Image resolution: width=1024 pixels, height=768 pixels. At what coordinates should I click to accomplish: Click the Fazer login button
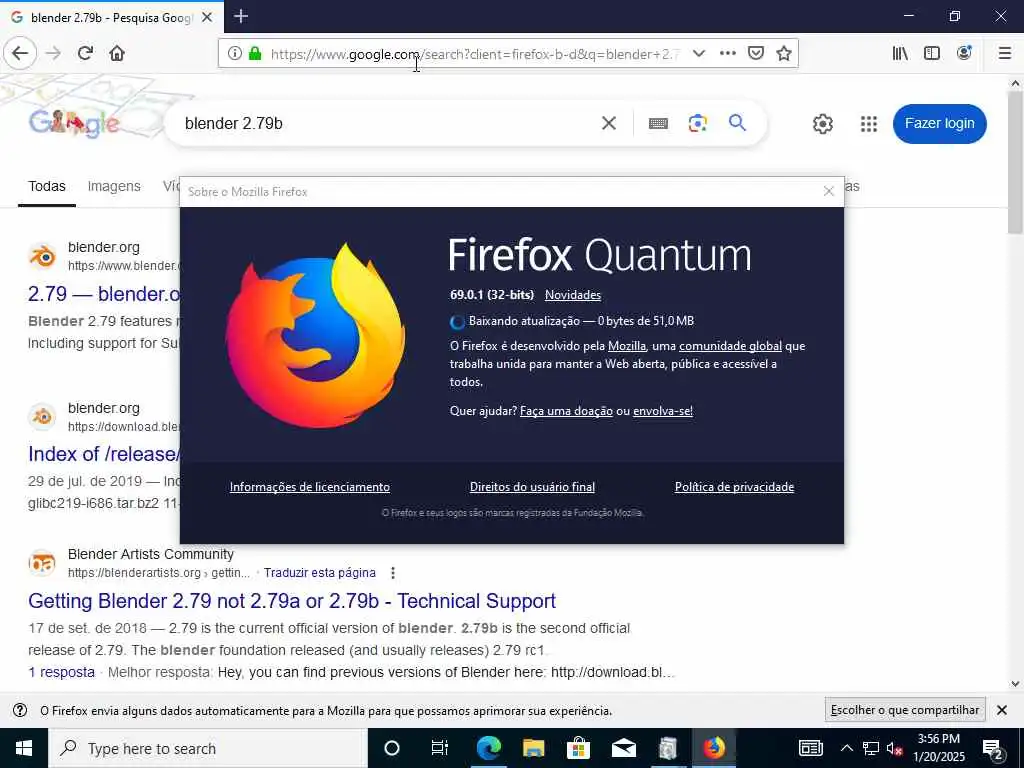[x=939, y=123]
